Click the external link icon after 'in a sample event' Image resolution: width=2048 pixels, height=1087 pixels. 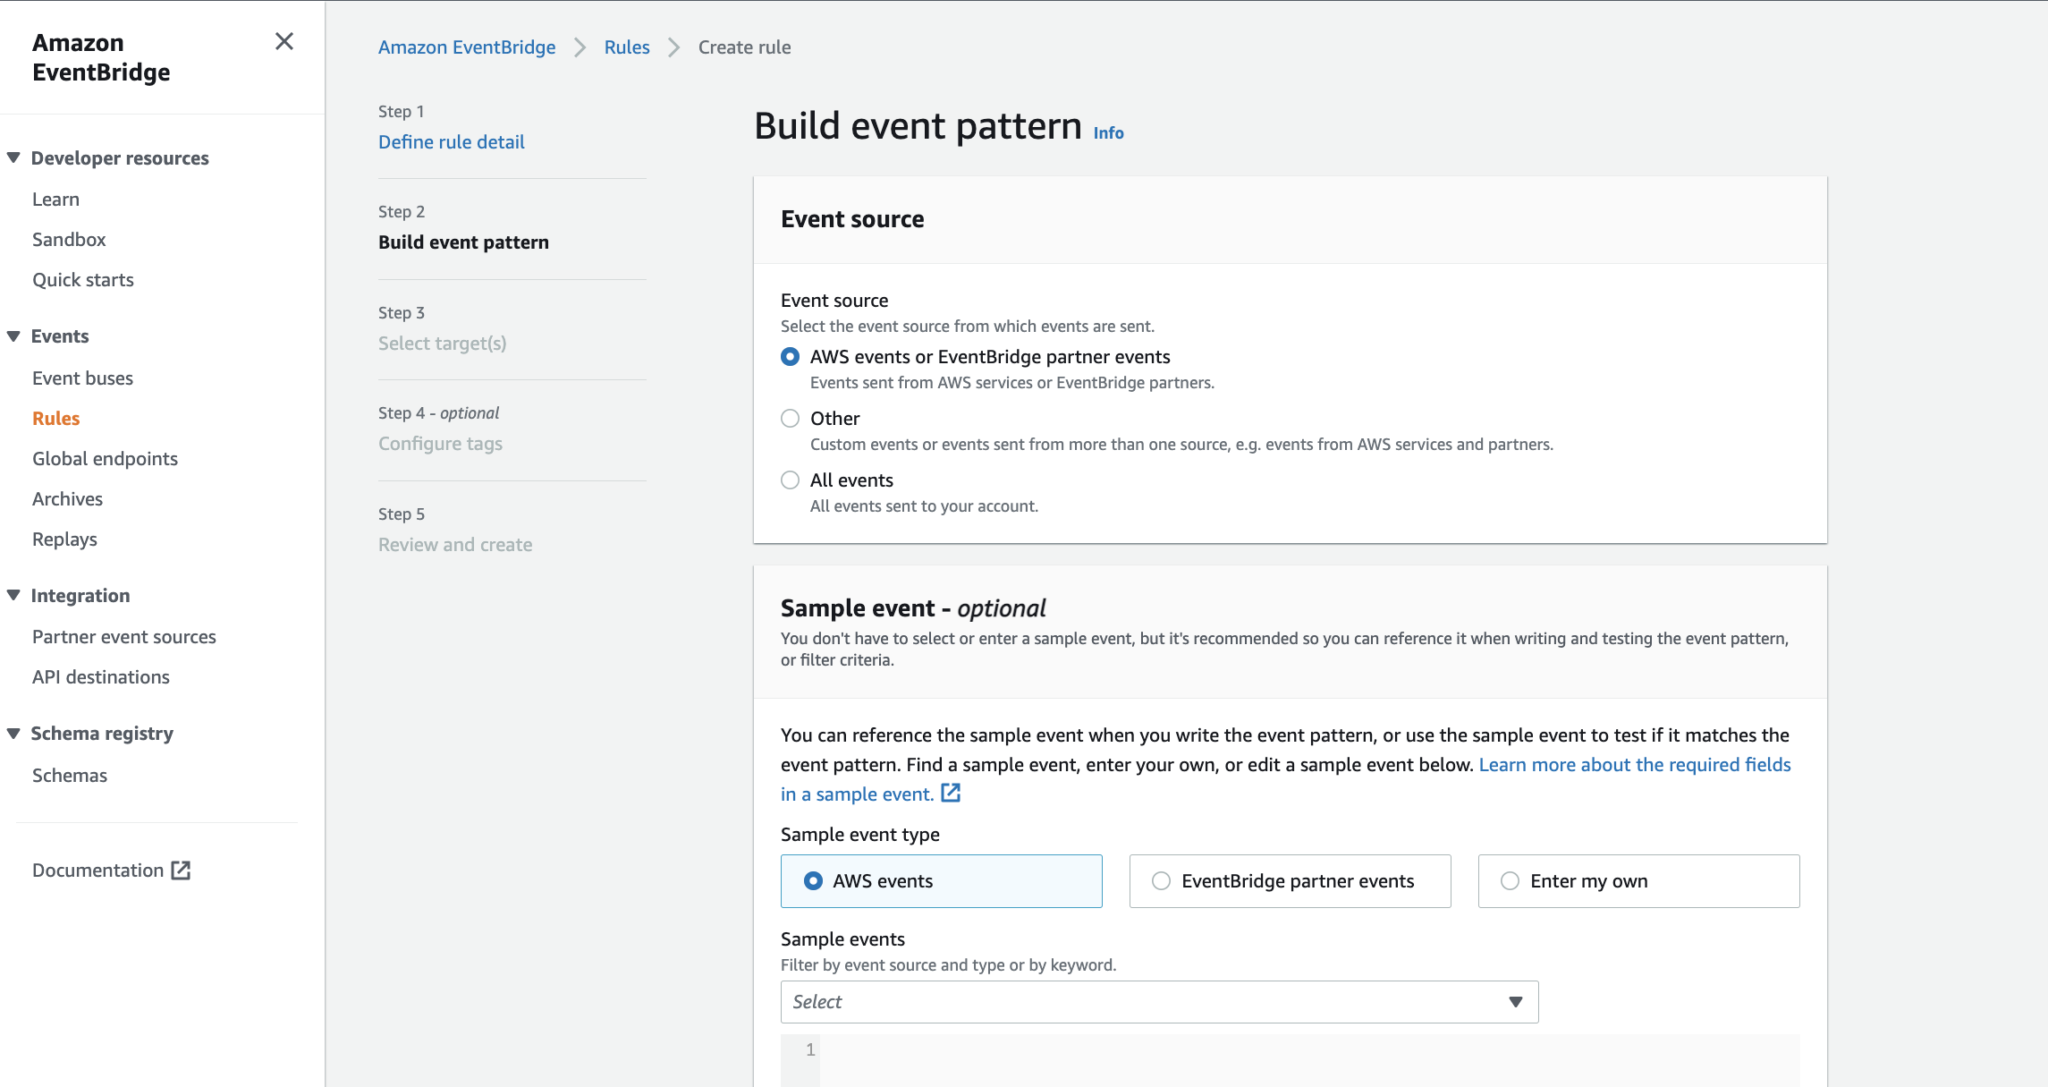pos(949,793)
